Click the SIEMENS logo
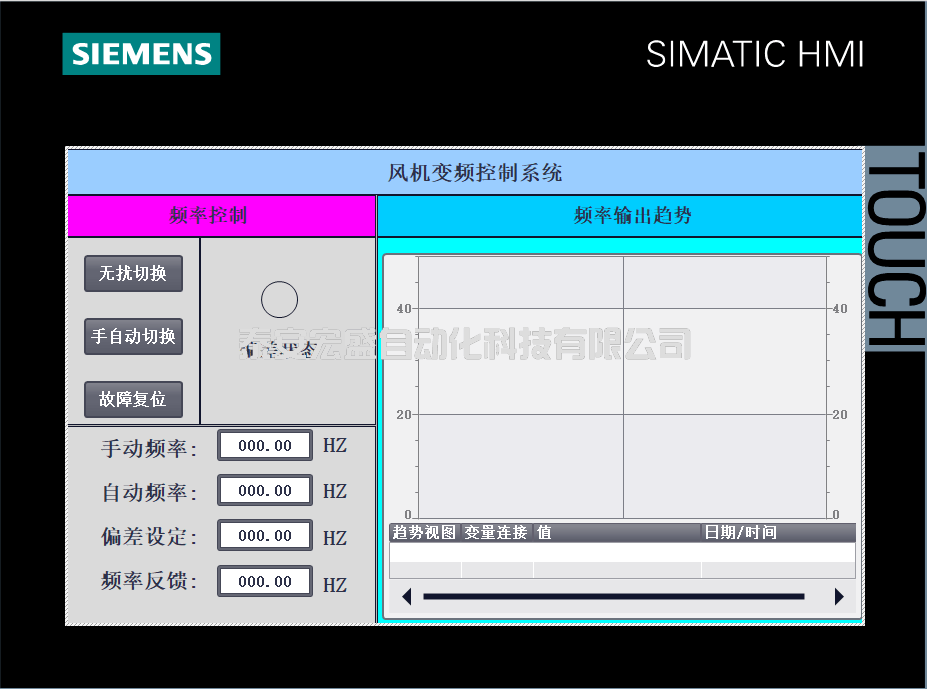927x689 pixels. (140, 54)
